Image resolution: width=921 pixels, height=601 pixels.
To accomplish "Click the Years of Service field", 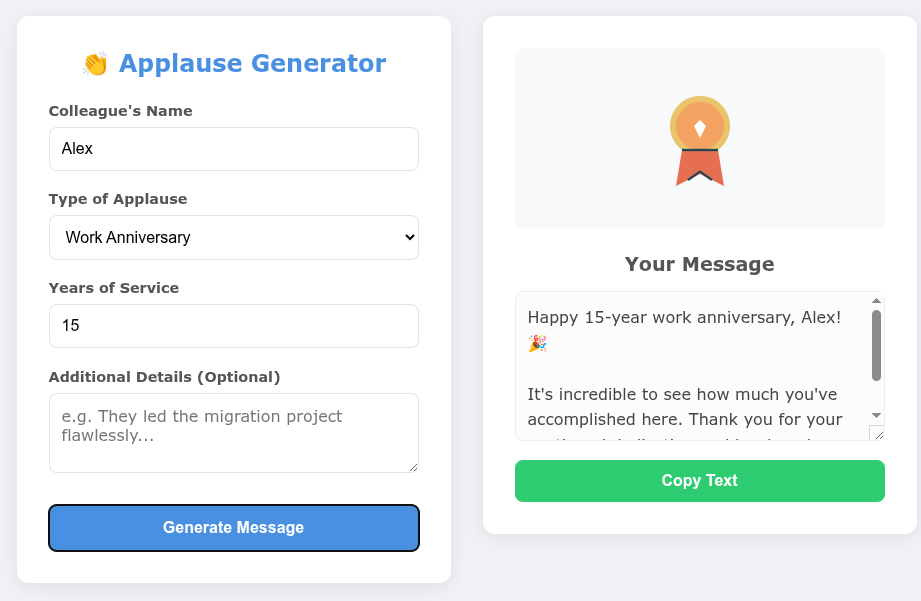I will (x=234, y=325).
